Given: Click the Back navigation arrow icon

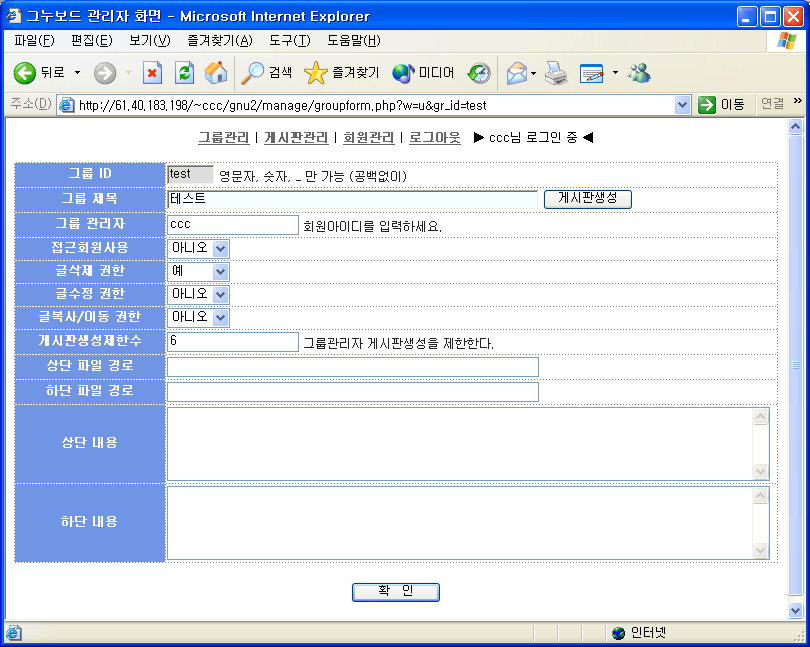Looking at the screenshot, I should coord(25,73).
